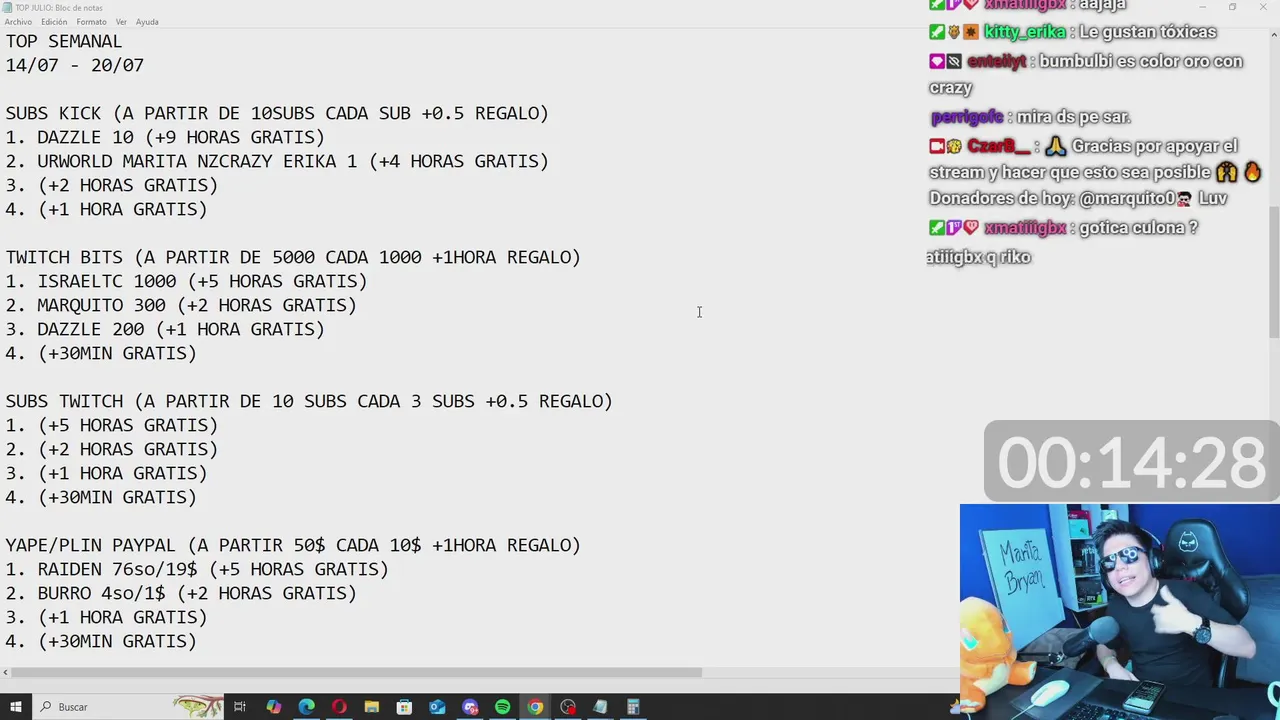Open Outlook from the taskbar
The height and width of the screenshot is (720, 1280).
click(x=437, y=707)
